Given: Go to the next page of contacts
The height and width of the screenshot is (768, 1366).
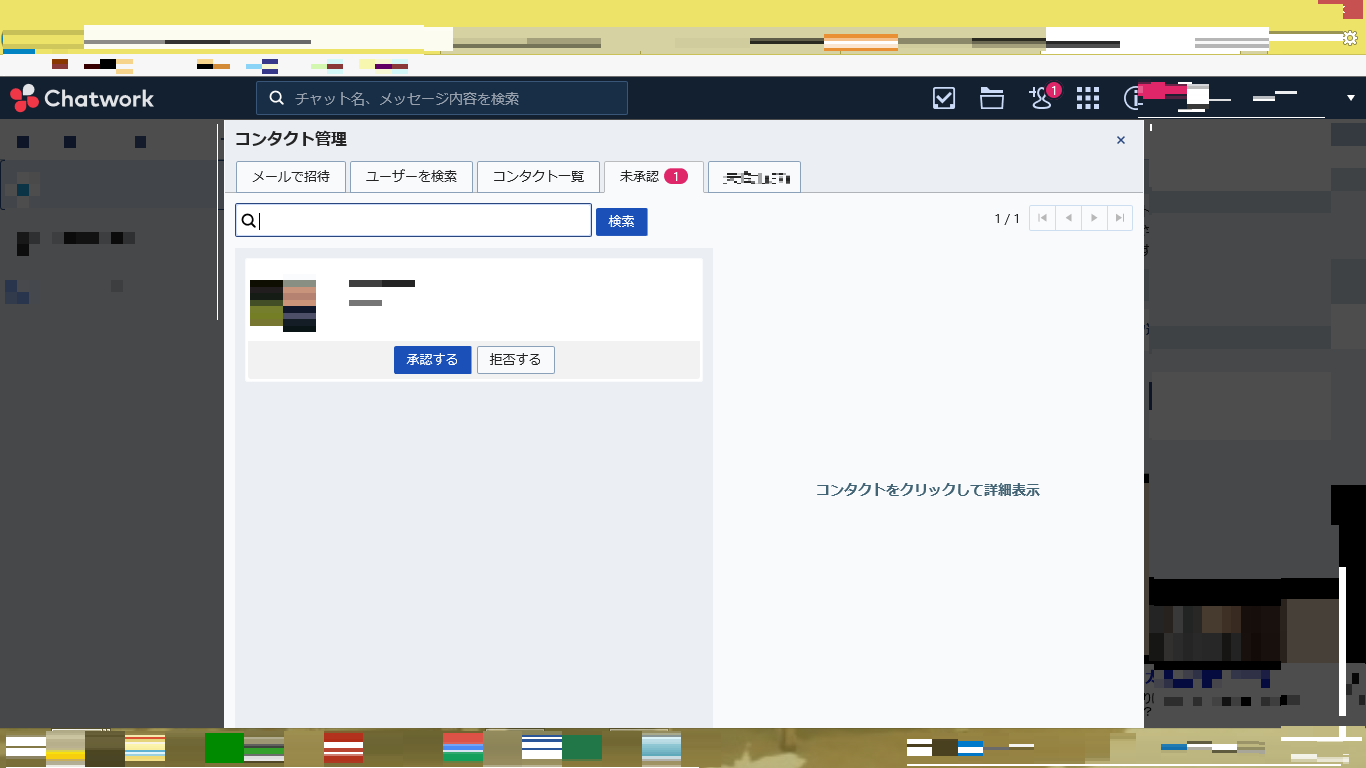Looking at the screenshot, I should tap(1095, 218).
